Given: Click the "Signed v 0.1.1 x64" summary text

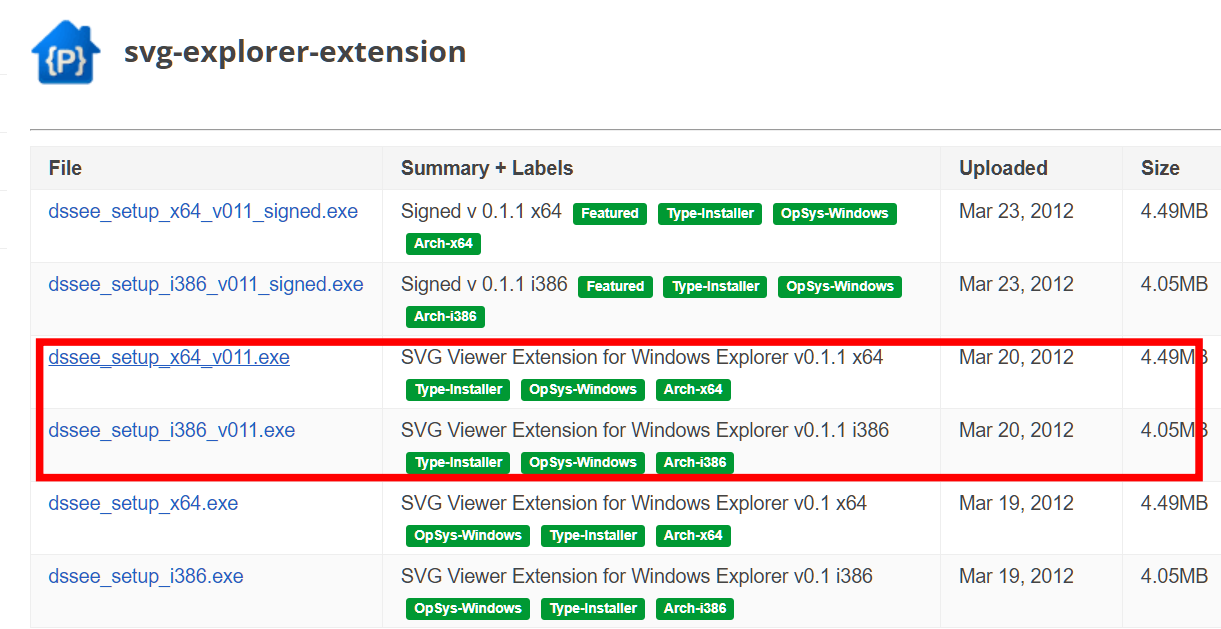Looking at the screenshot, I should coord(481,212).
